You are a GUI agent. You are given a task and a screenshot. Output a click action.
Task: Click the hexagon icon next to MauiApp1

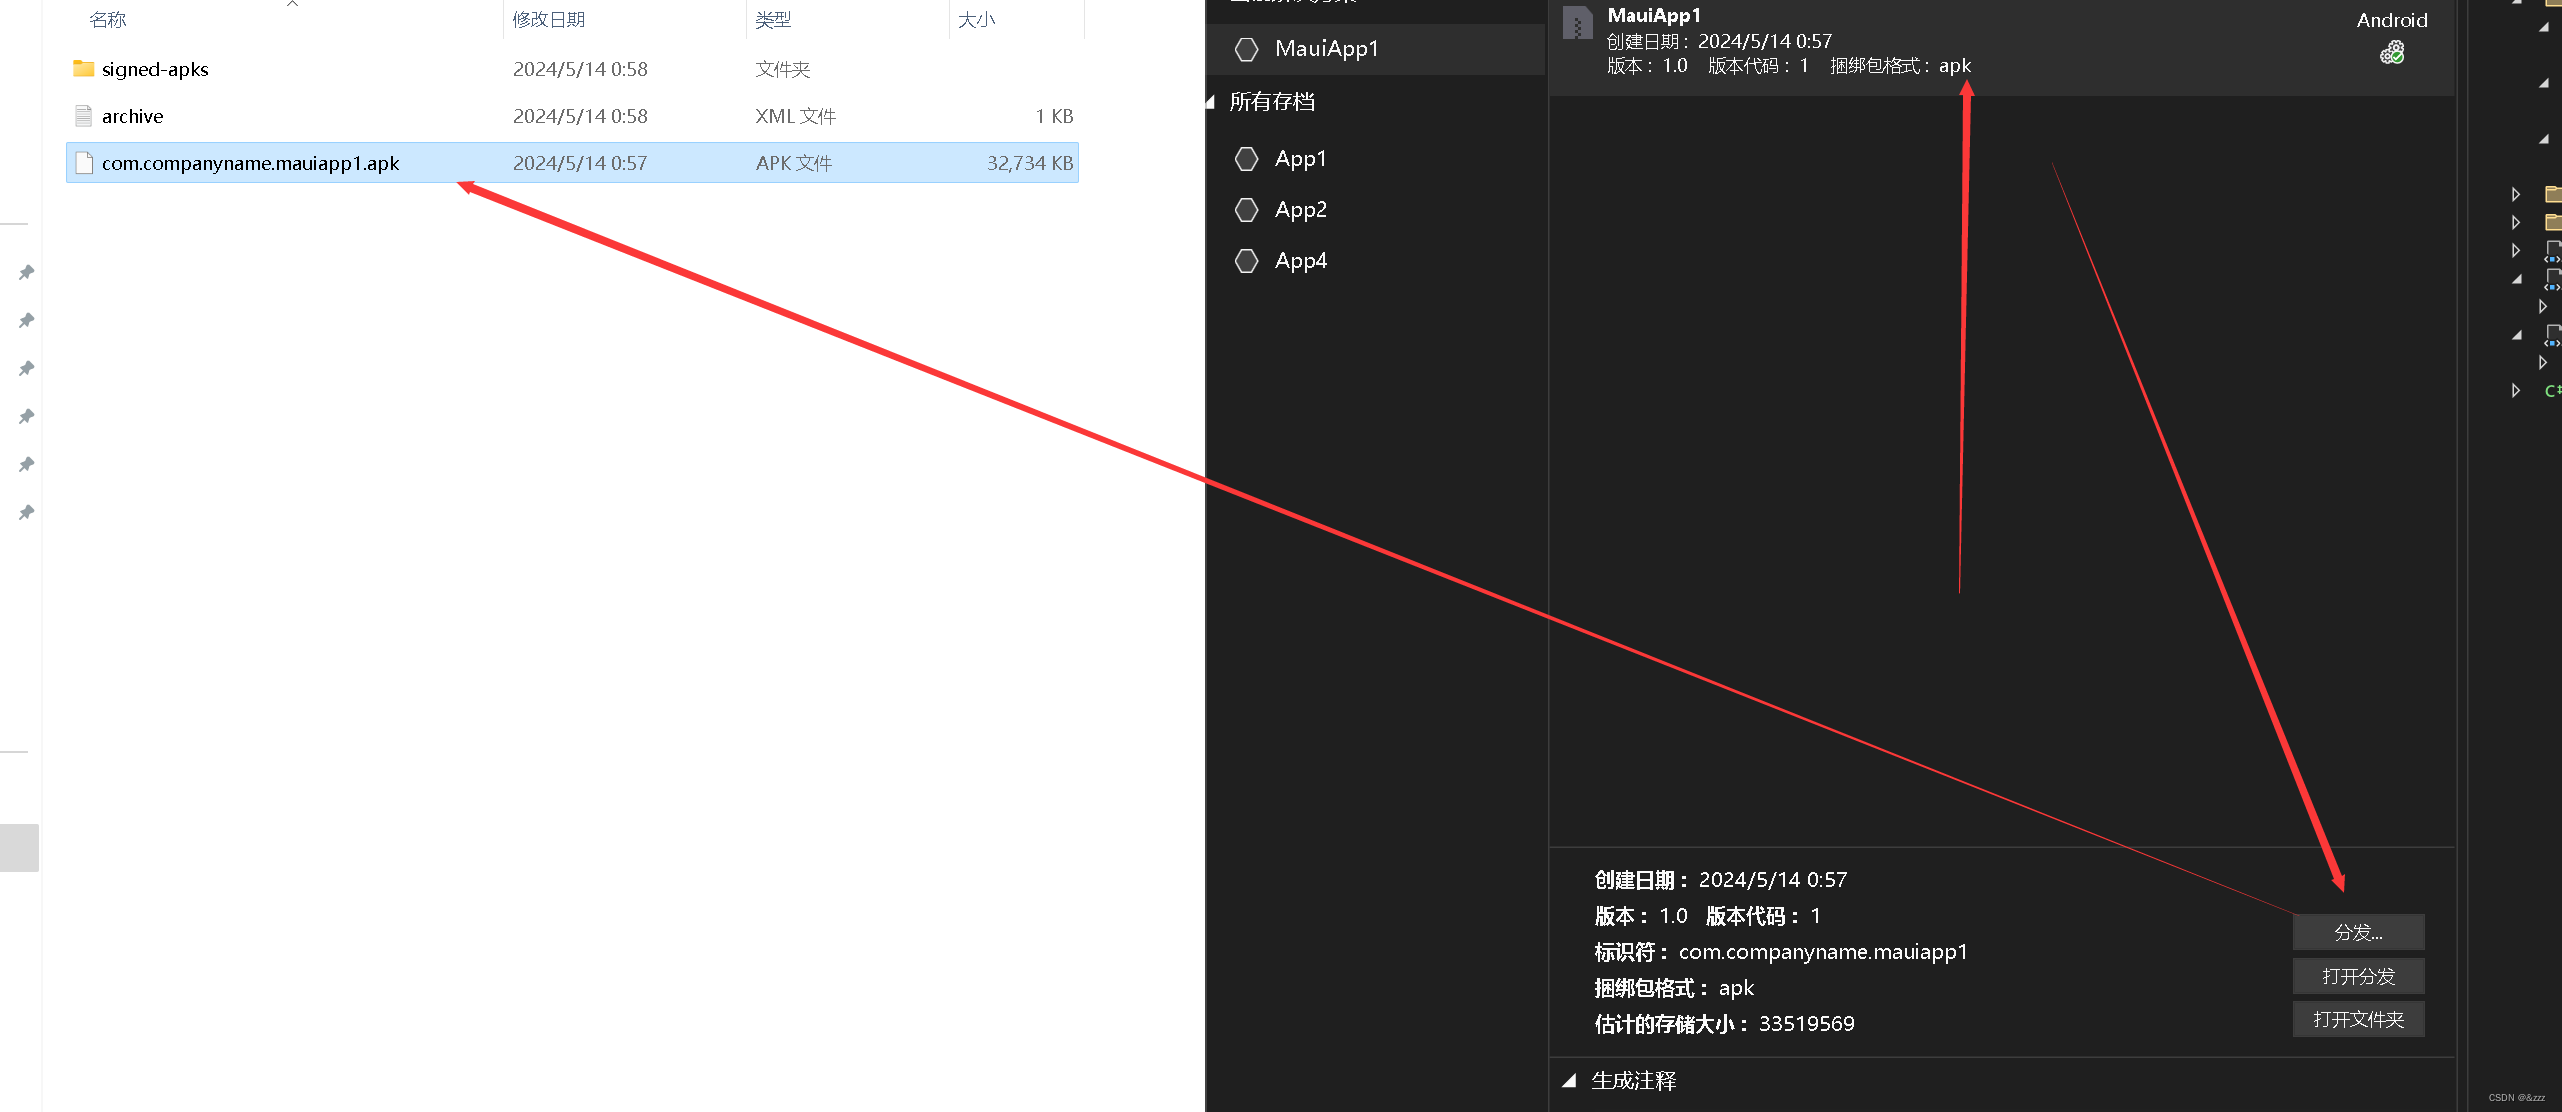pyautogui.click(x=1246, y=49)
